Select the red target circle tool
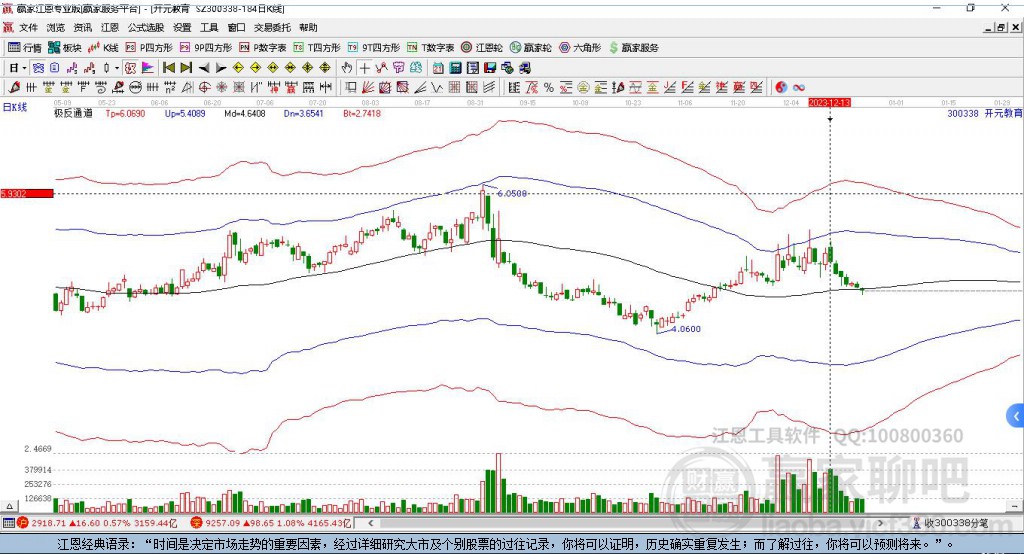This screenshot has width=1024, height=554. [204, 88]
